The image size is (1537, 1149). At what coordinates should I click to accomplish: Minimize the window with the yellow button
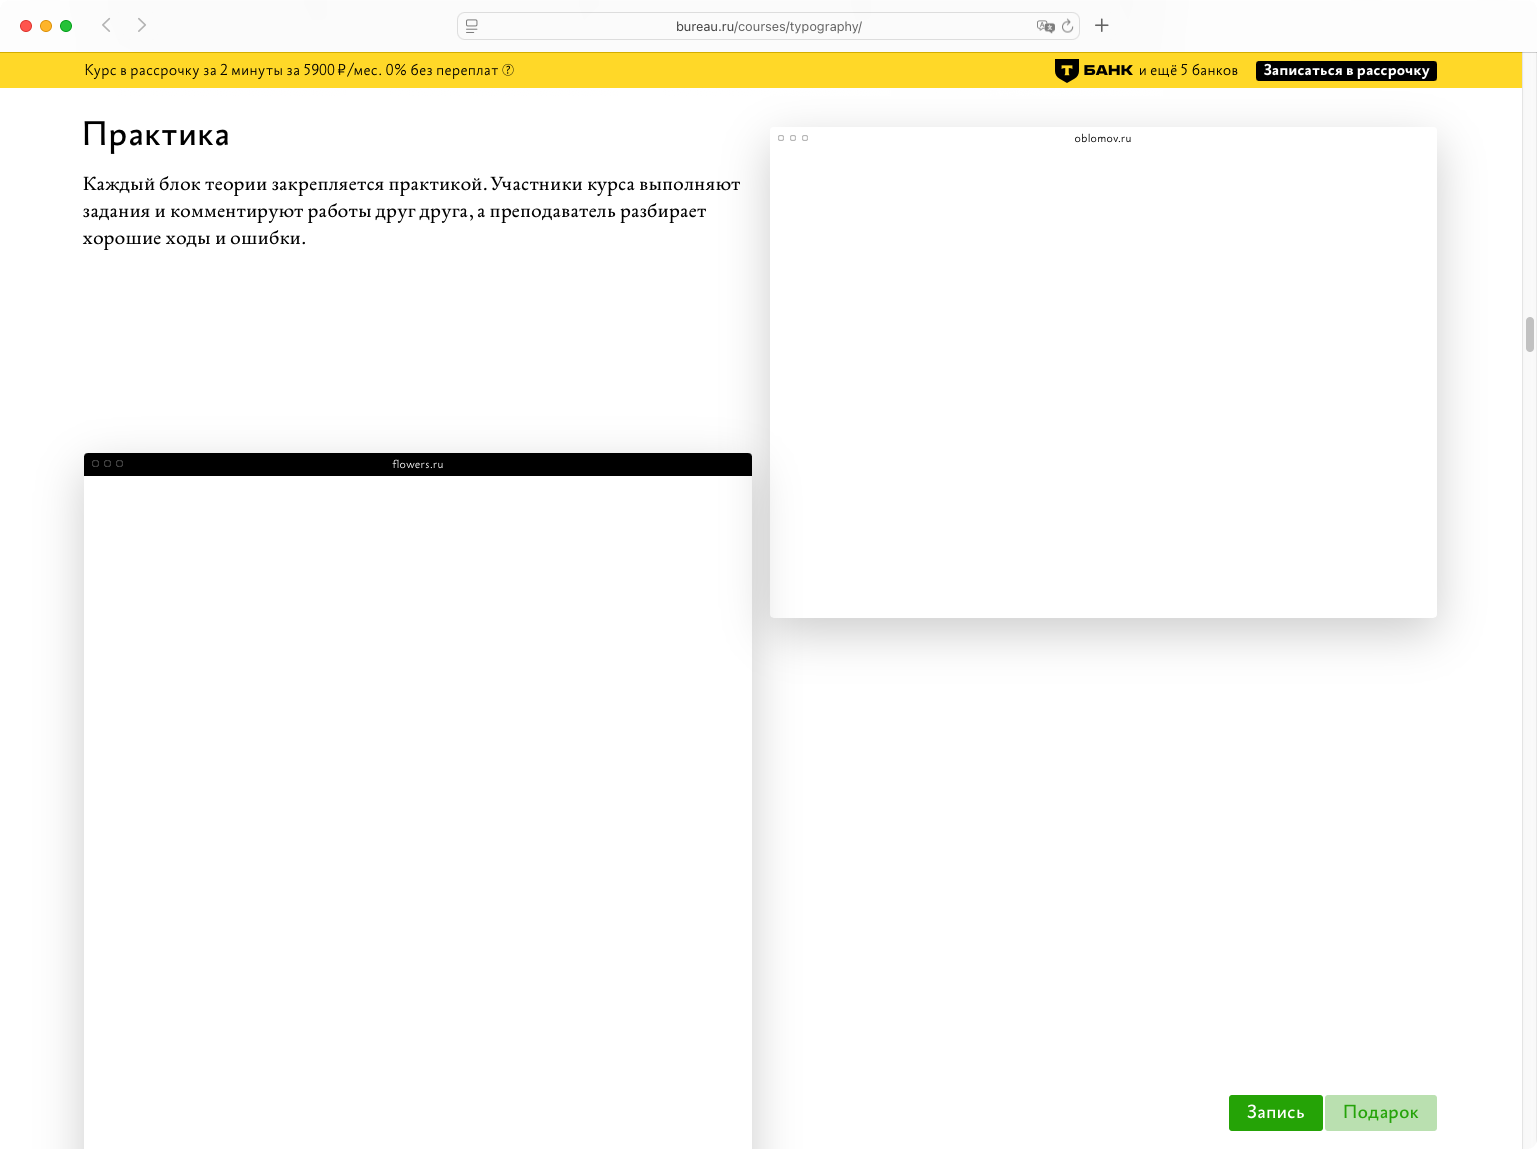[46, 26]
